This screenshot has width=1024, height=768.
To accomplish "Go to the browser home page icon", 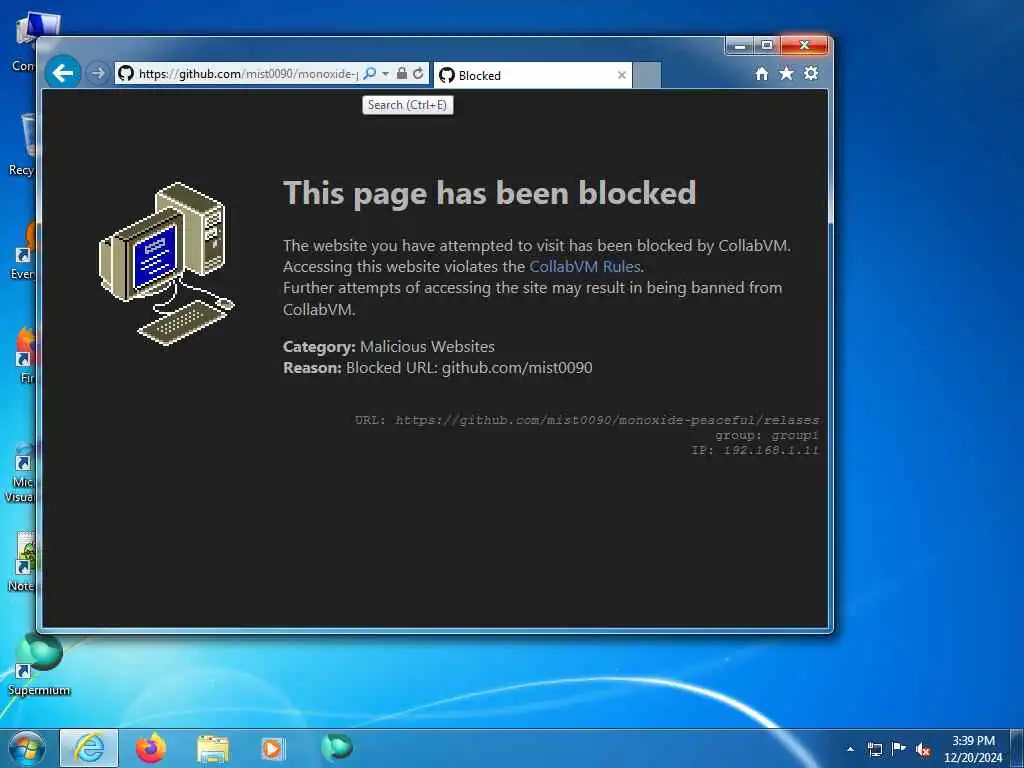I will click(761, 74).
